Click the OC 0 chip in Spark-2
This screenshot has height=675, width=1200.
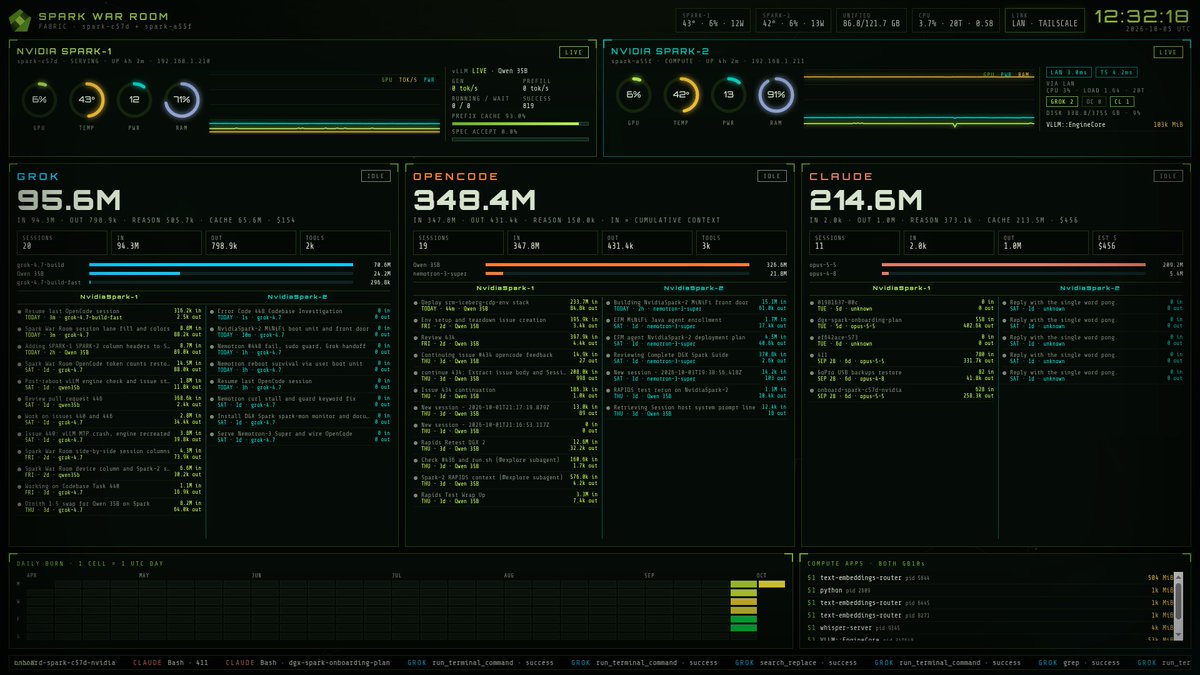point(1094,101)
